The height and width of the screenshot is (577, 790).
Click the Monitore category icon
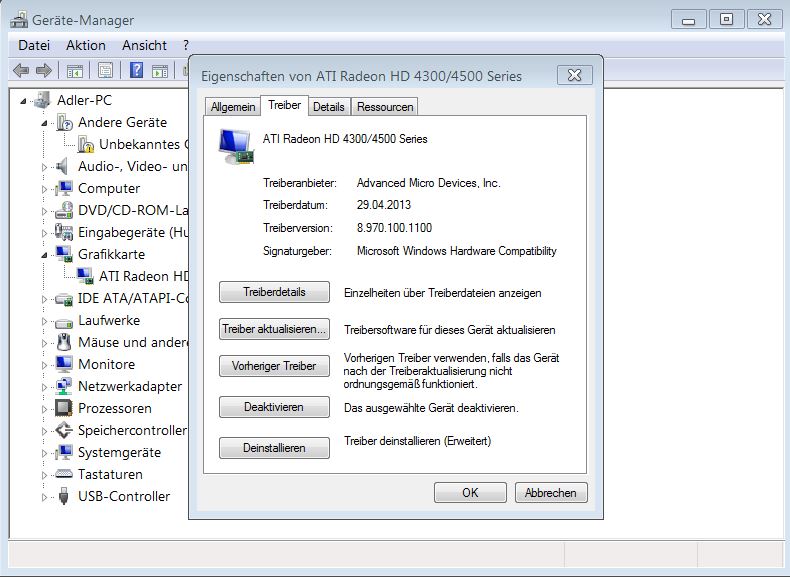click(64, 364)
